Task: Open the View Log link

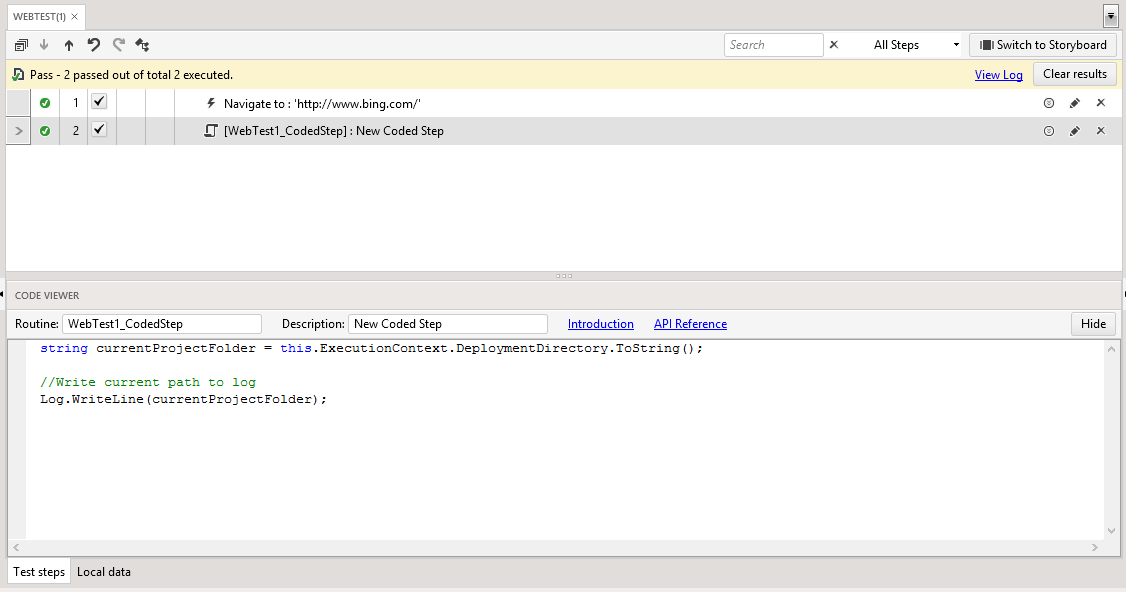Action: pyautogui.click(x=998, y=75)
